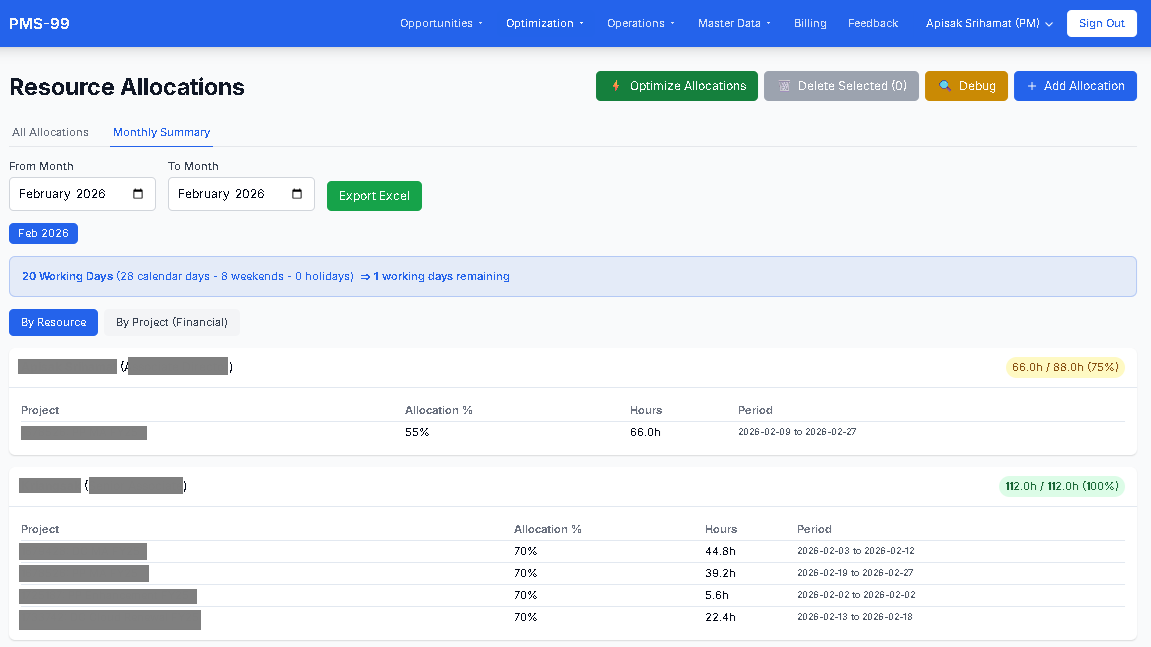Click the Sign Out button
Viewport: 1151px width, 647px height.
[1101, 23]
